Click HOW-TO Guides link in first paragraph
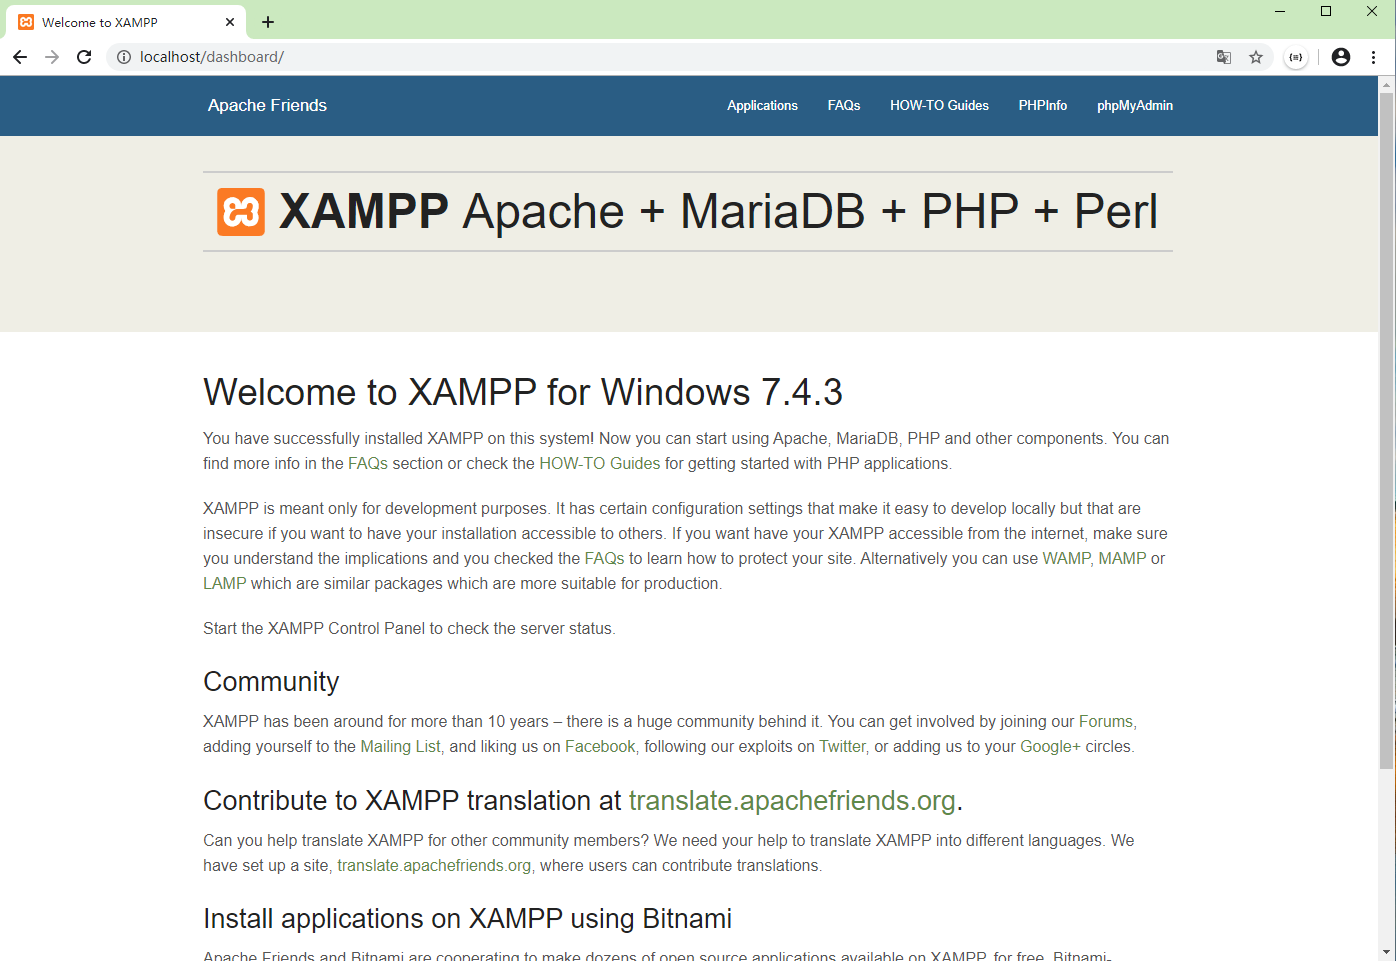1396x961 pixels. pos(600,463)
